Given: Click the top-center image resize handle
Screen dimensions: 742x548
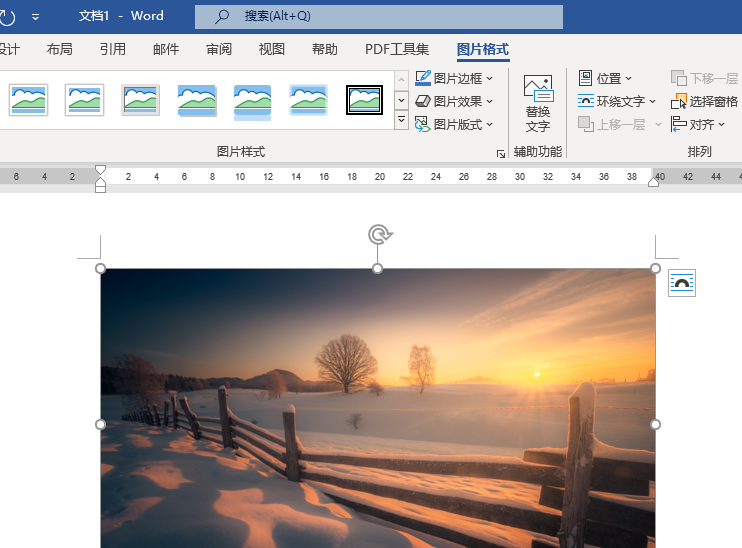Looking at the screenshot, I should pyautogui.click(x=377, y=268).
